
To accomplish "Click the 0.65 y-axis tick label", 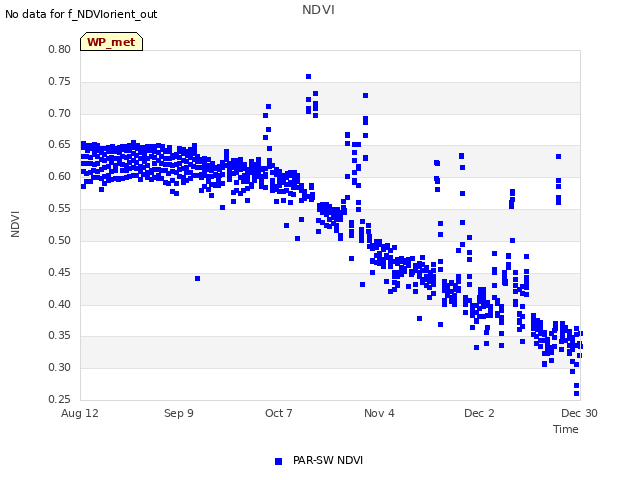I will tap(60, 144).
